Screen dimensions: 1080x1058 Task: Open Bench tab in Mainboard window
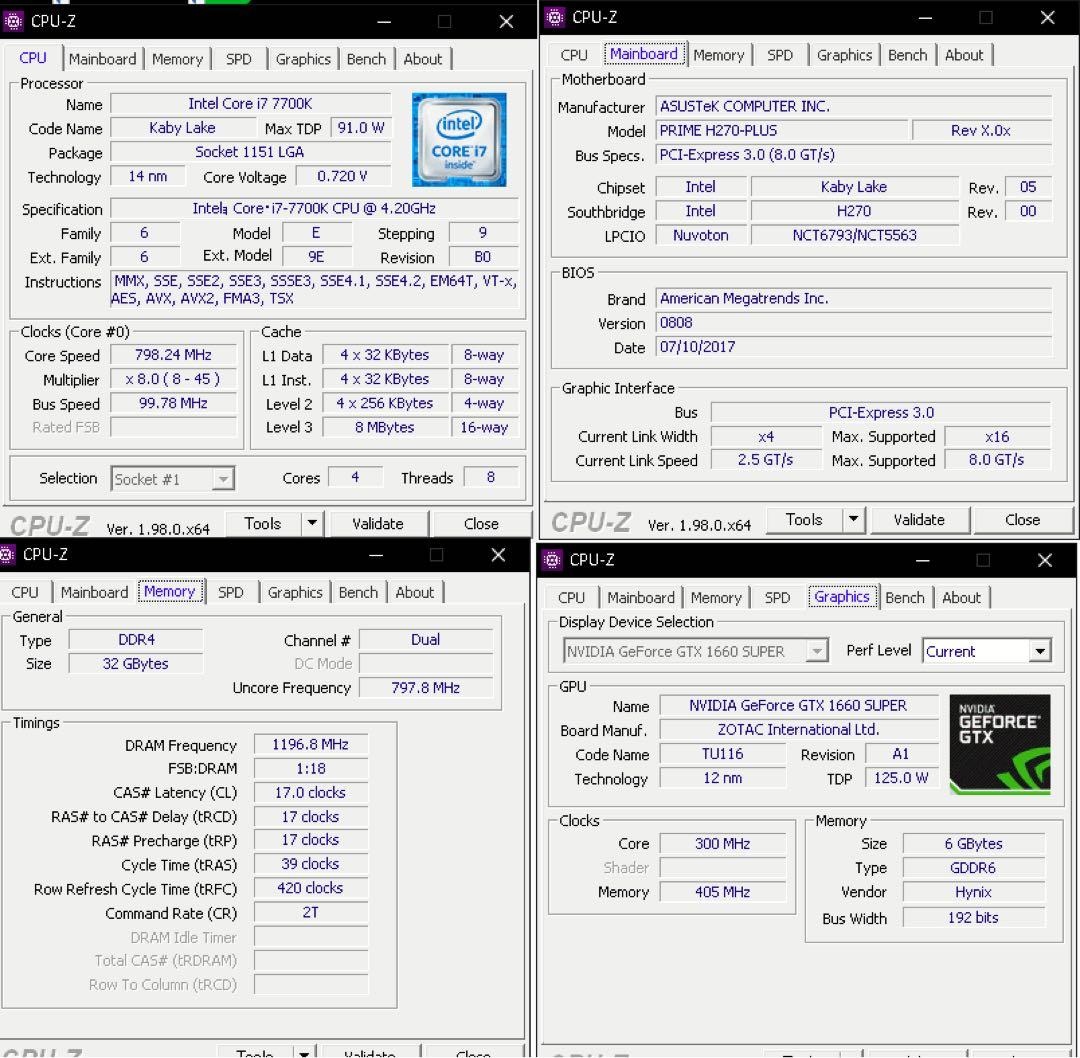coord(908,55)
